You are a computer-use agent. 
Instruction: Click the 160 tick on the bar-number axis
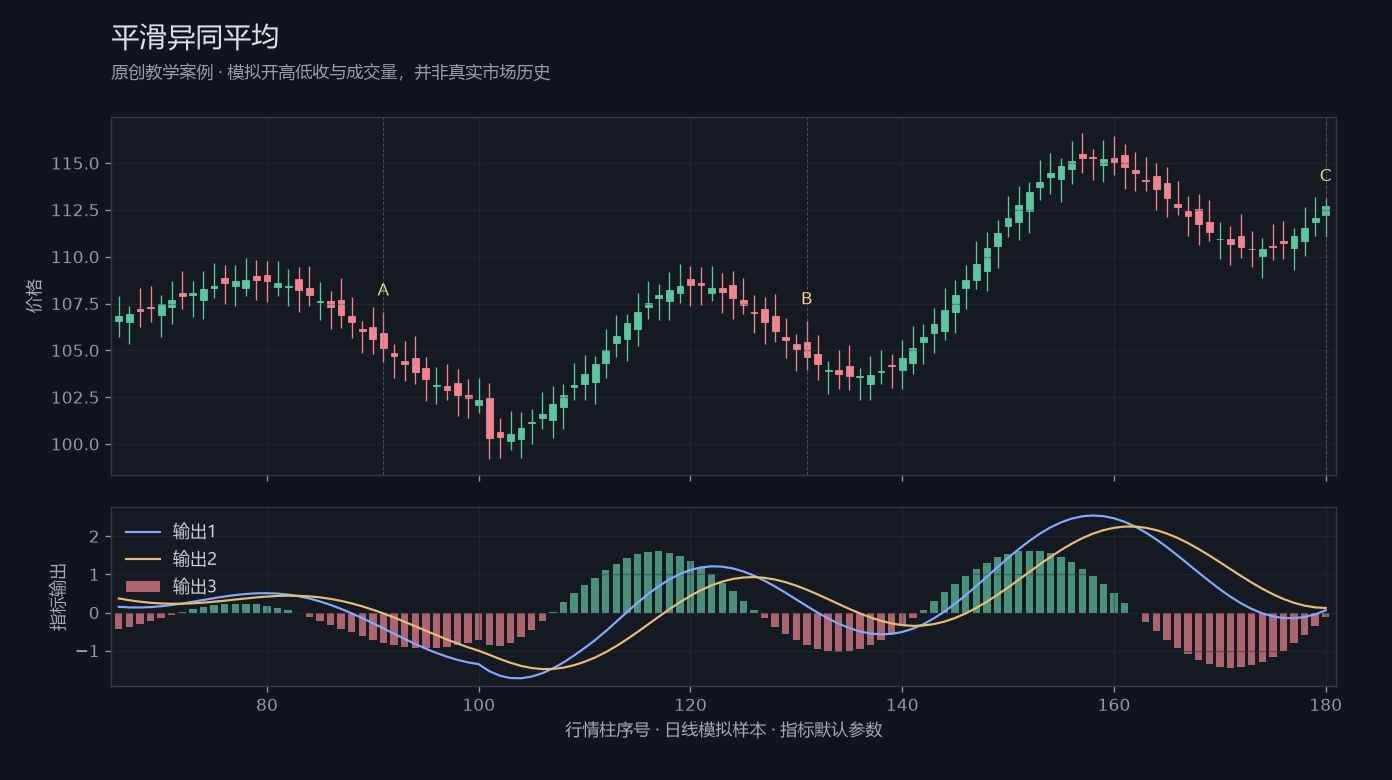coord(1114,704)
